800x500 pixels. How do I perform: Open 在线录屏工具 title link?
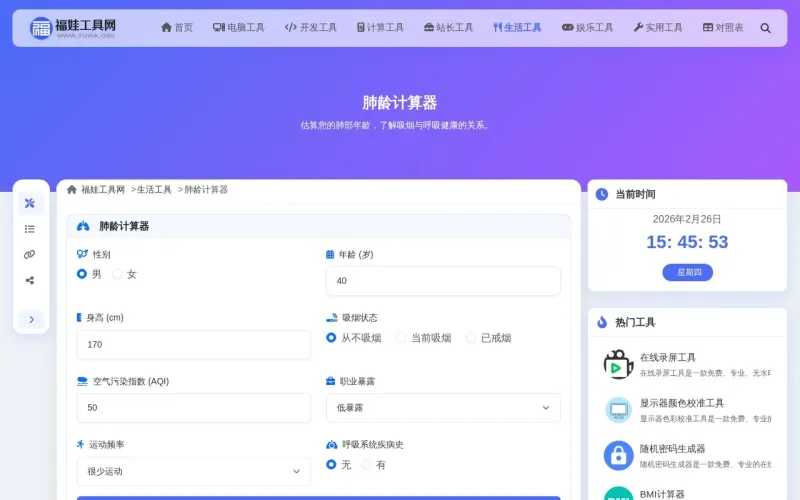[x=667, y=358]
